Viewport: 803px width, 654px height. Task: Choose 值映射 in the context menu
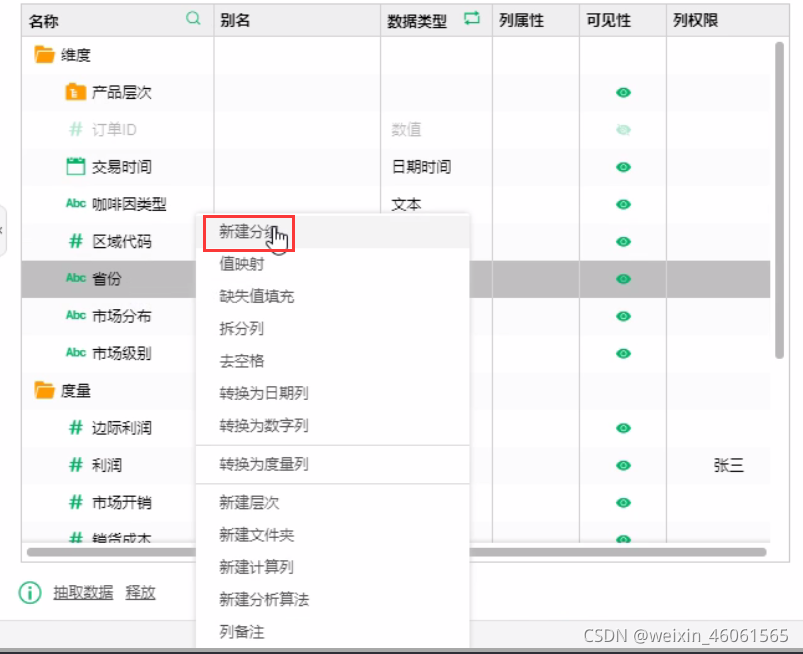[244, 263]
